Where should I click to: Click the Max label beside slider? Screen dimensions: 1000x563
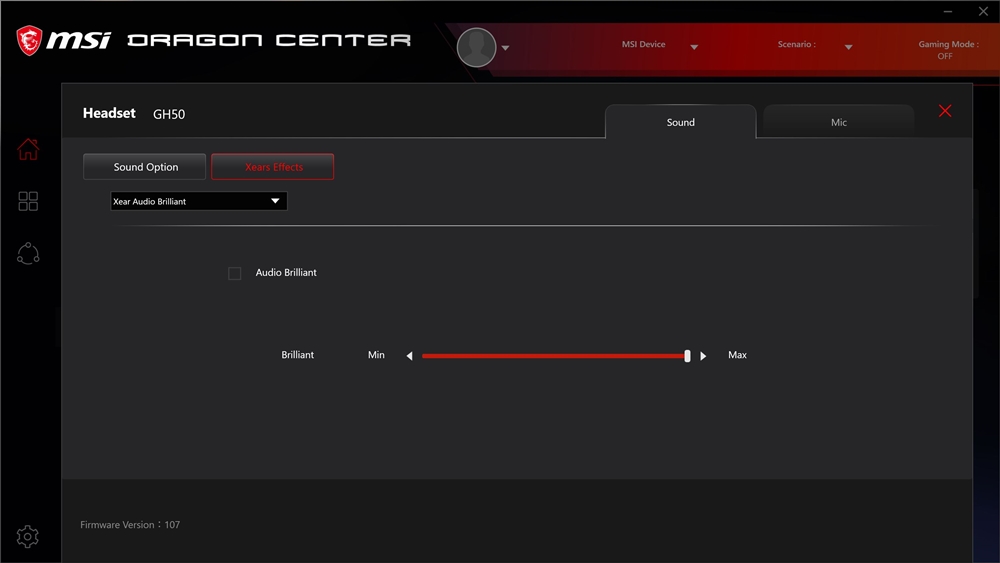(737, 355)
